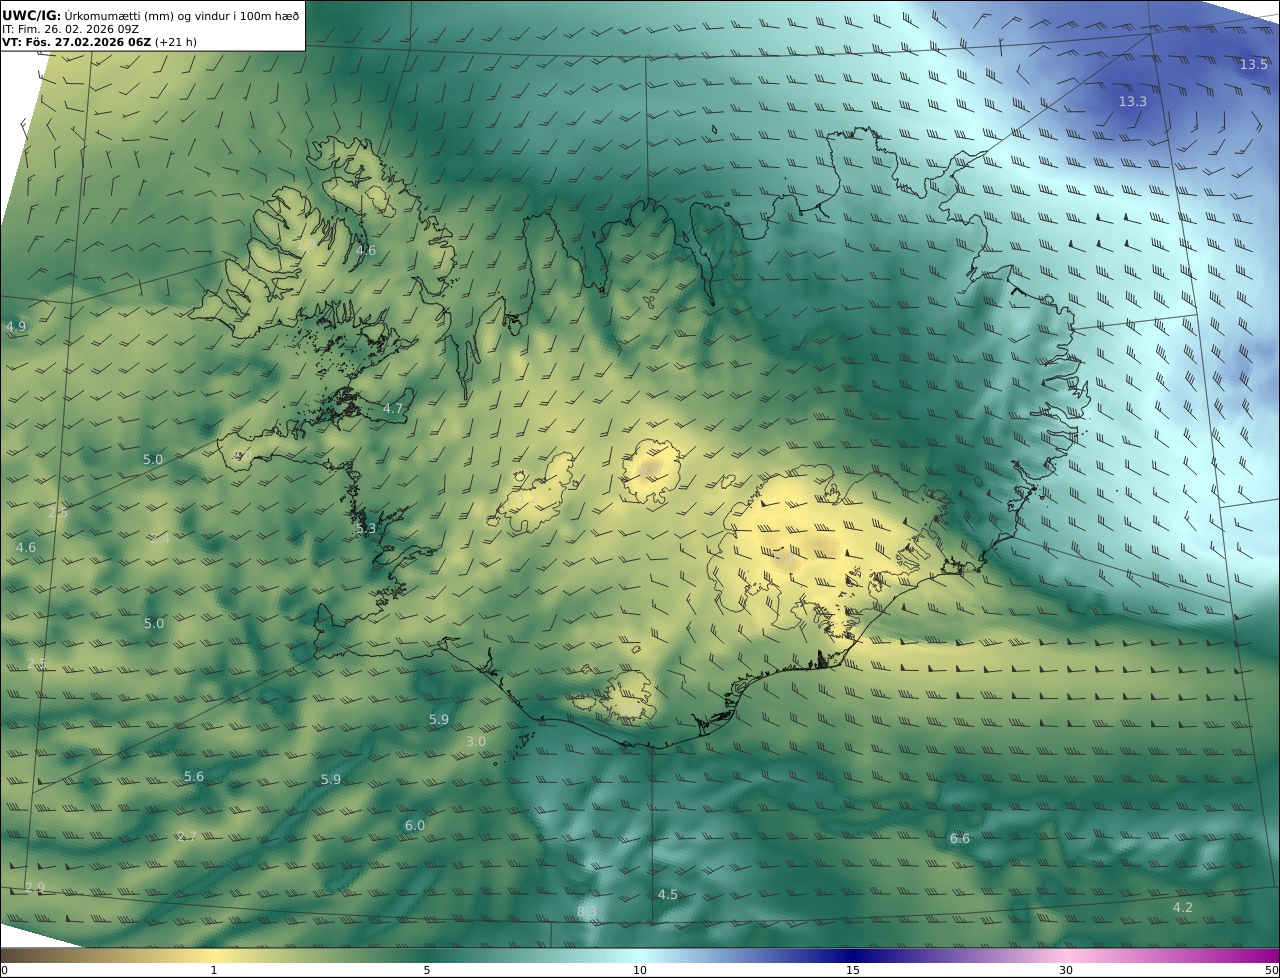Select the 4.5 value label
The height and width of the screenshot is (978, 1280).
pyautogui.click(x=668, y=895)
